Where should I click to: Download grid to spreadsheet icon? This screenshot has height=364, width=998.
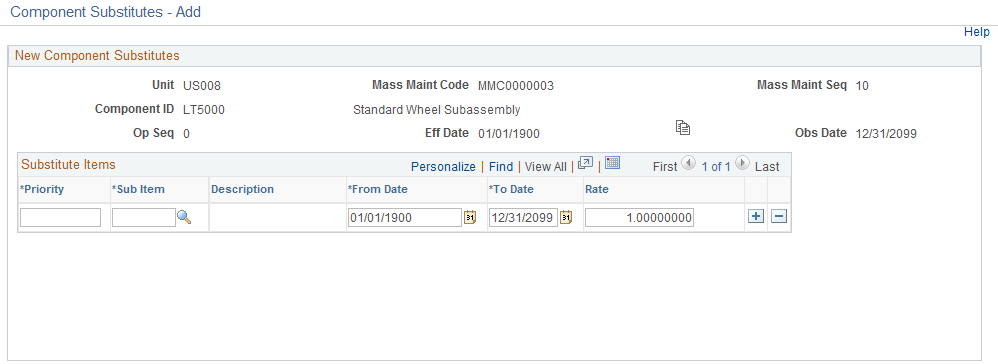point(612,163)
